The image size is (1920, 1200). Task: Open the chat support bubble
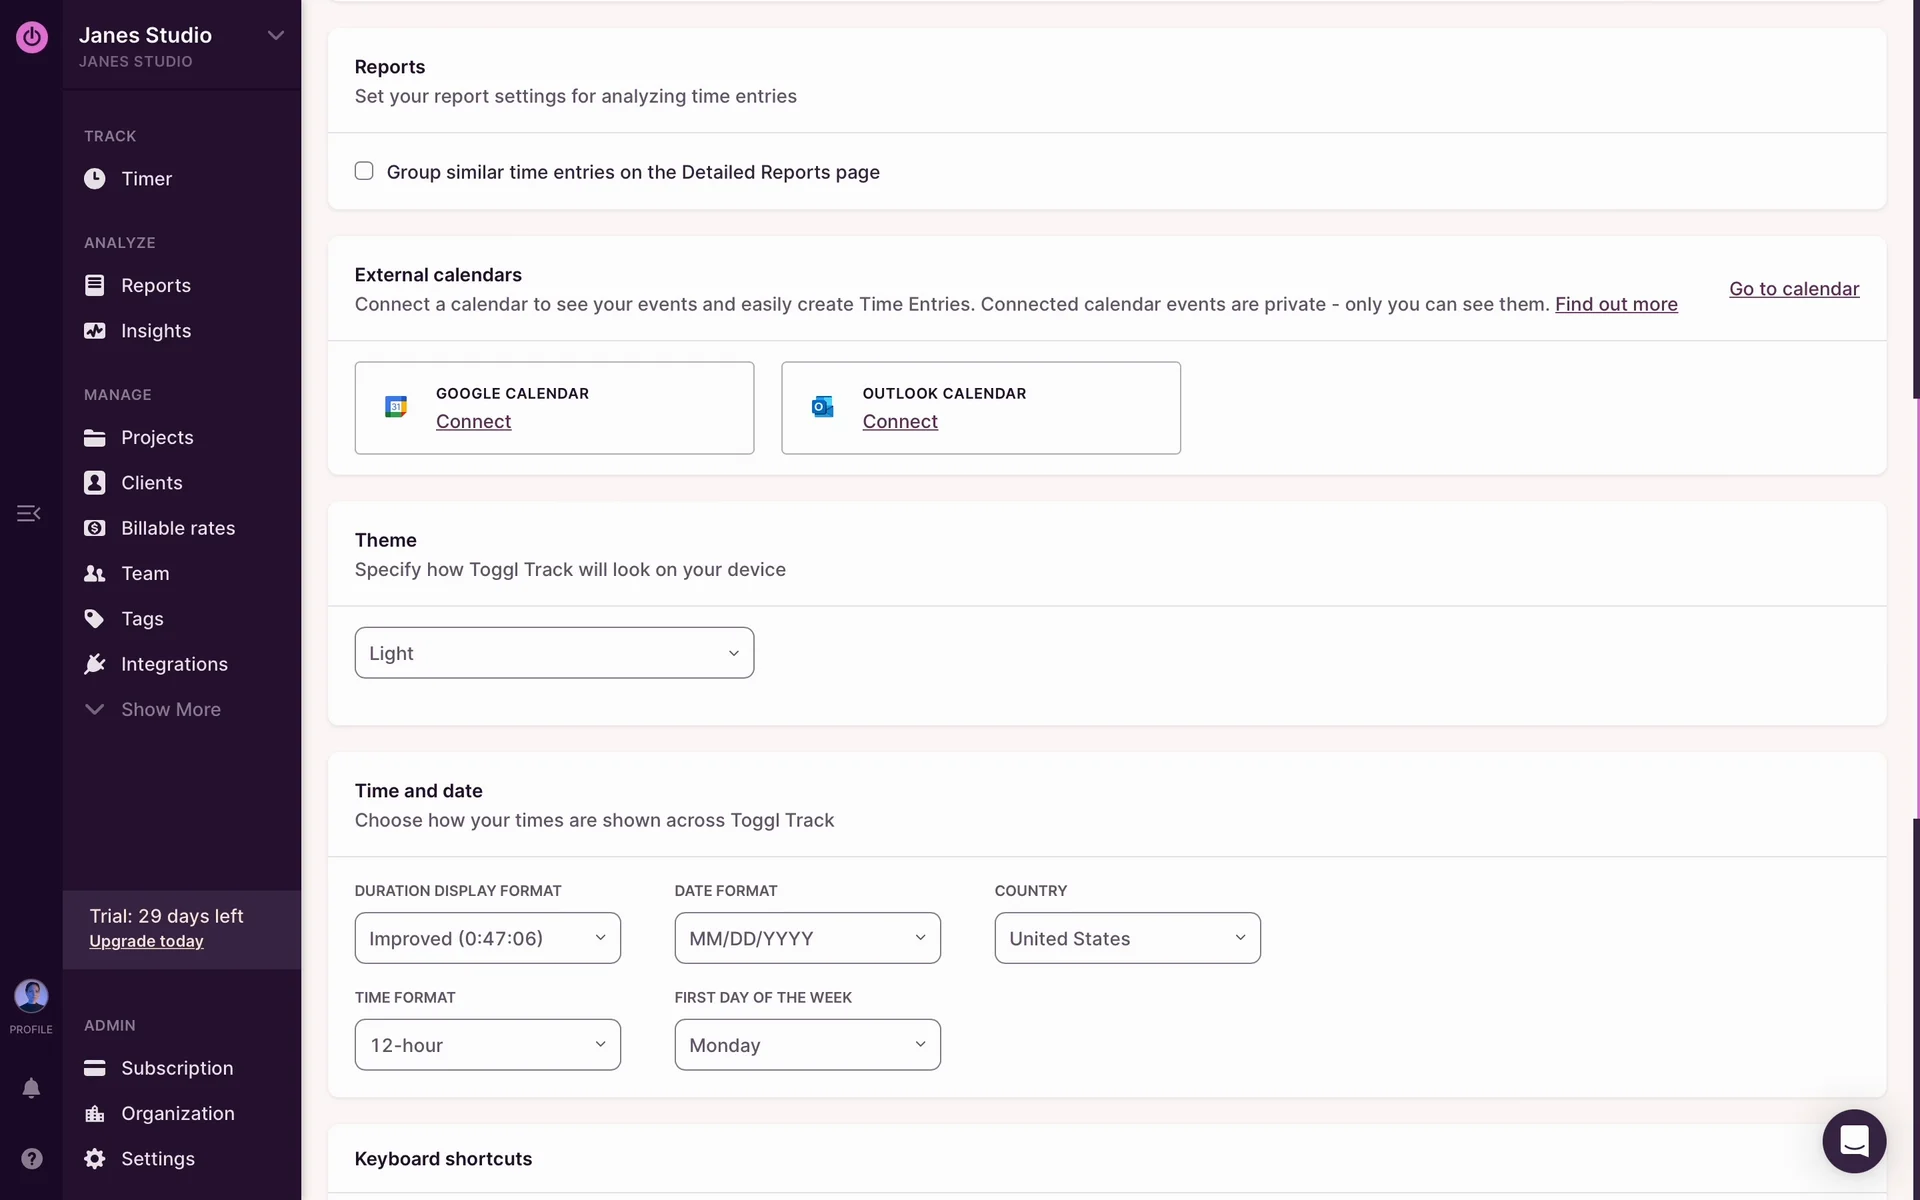(1853, 1141)
